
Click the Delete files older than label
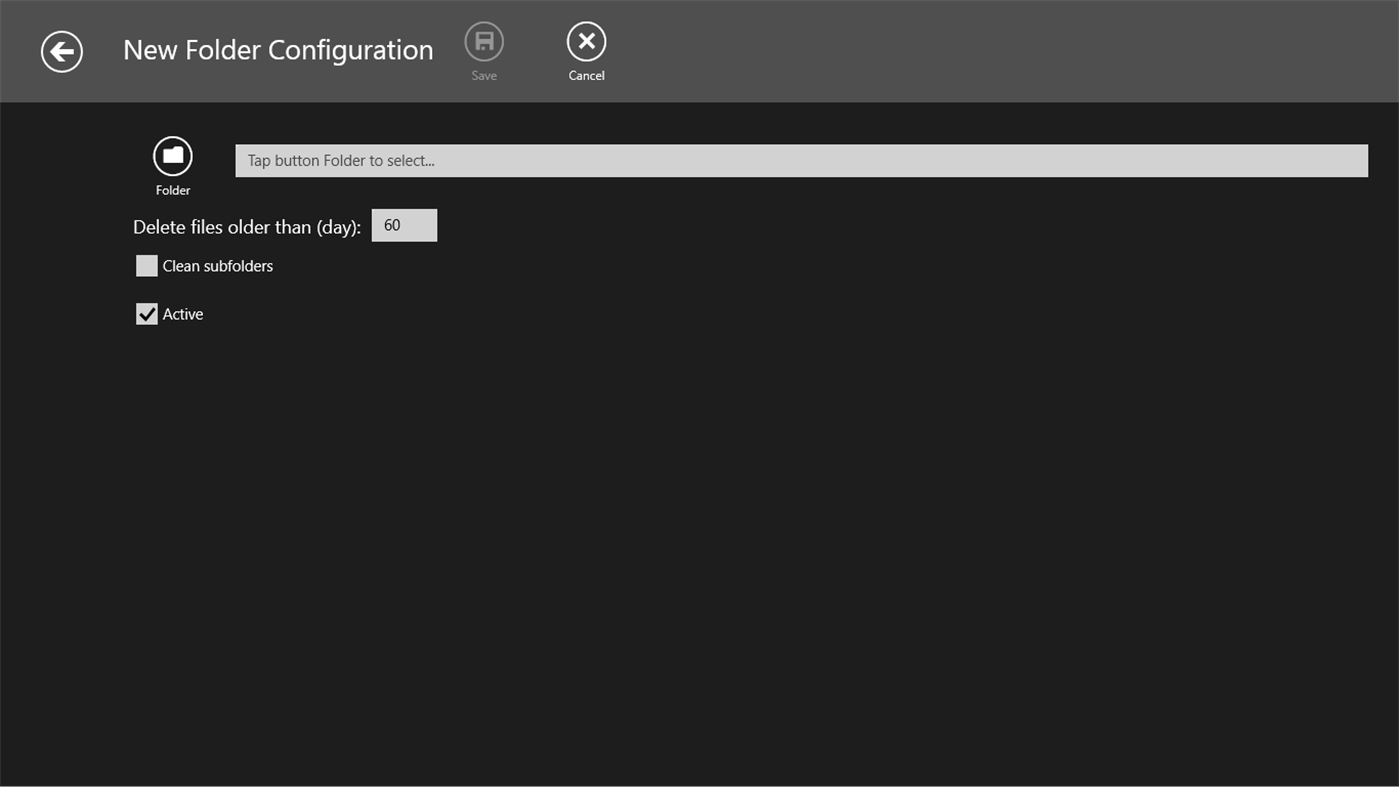pos(249,227)
